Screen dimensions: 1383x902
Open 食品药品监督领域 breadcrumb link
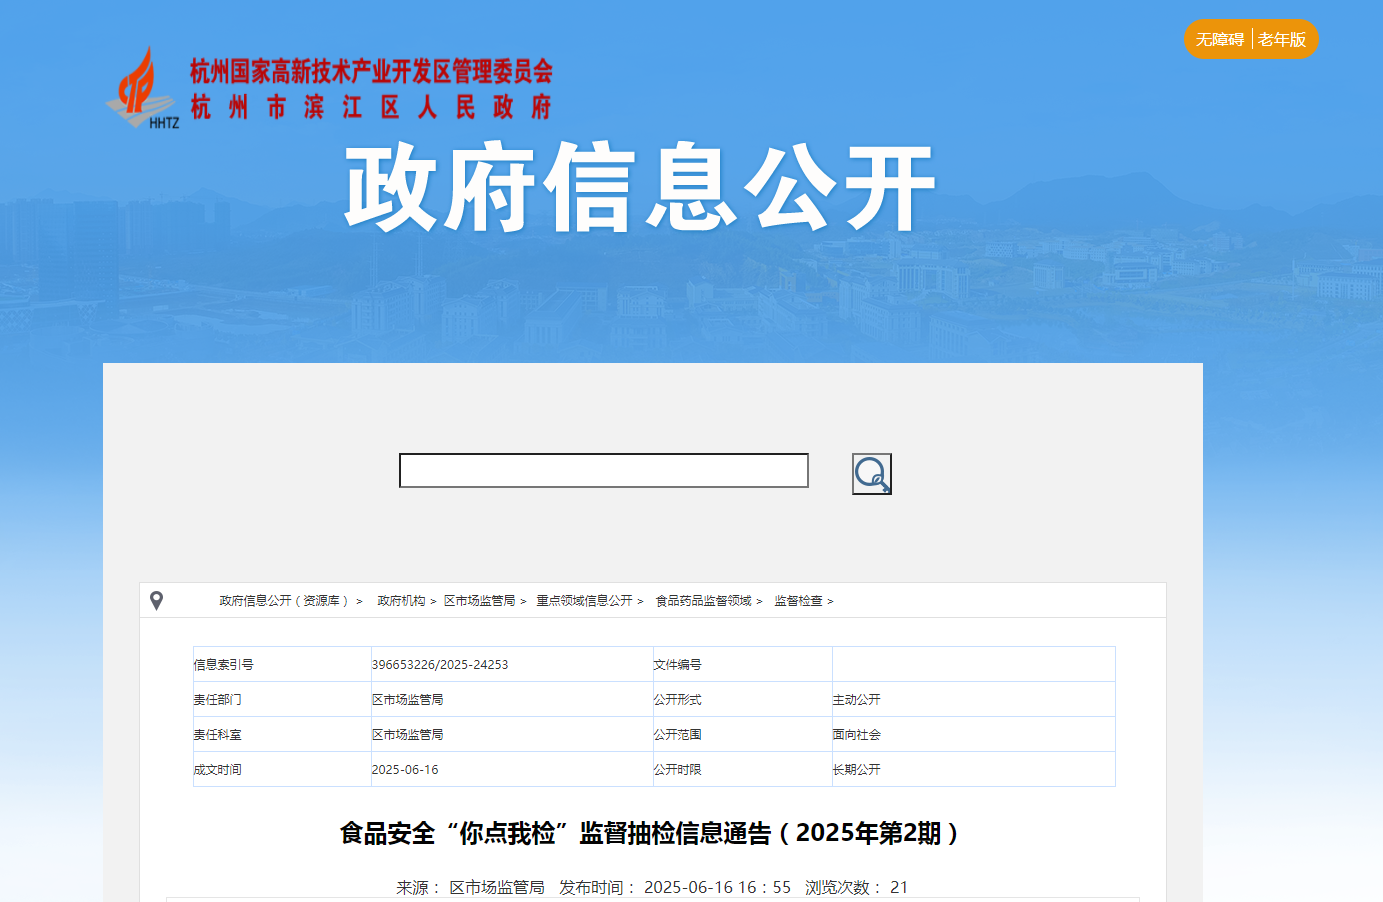pyautogui.click(x=703, y=601)
